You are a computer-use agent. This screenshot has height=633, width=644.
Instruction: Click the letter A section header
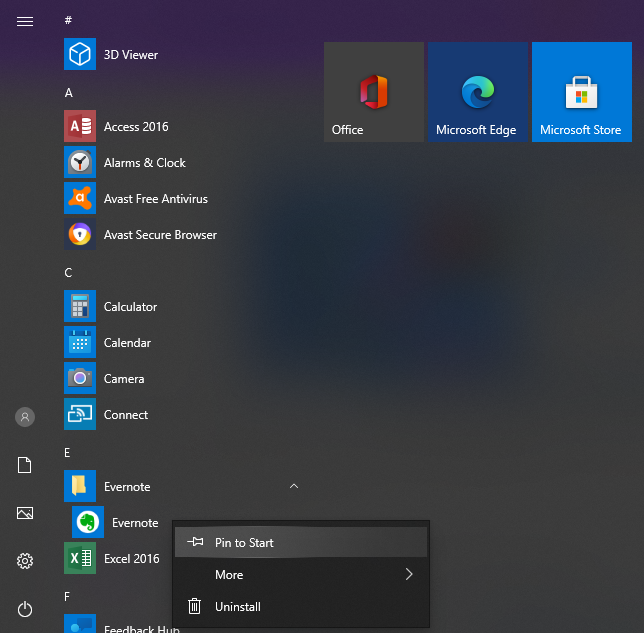point(69,93)
